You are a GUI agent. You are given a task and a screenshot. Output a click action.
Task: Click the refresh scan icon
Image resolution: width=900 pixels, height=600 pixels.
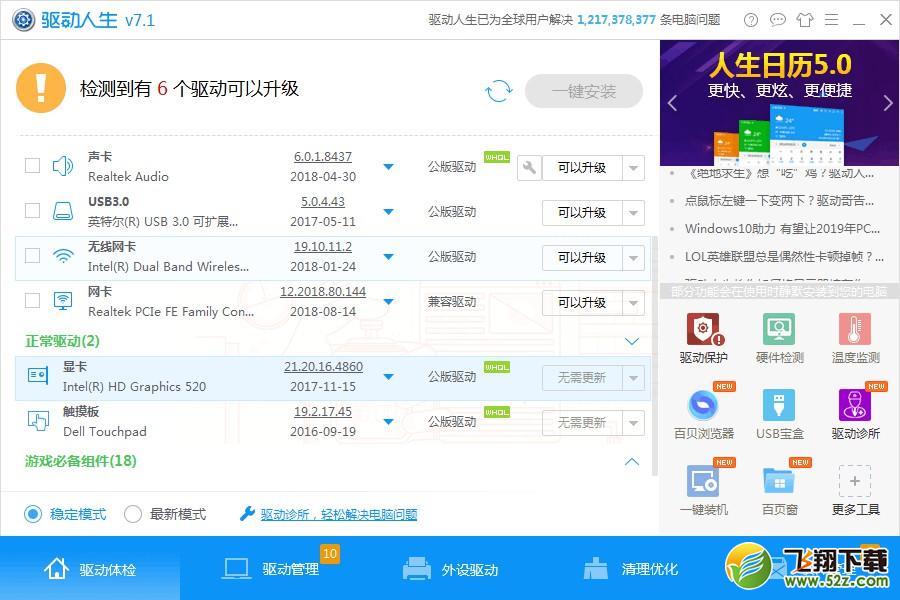click(498, 90)
